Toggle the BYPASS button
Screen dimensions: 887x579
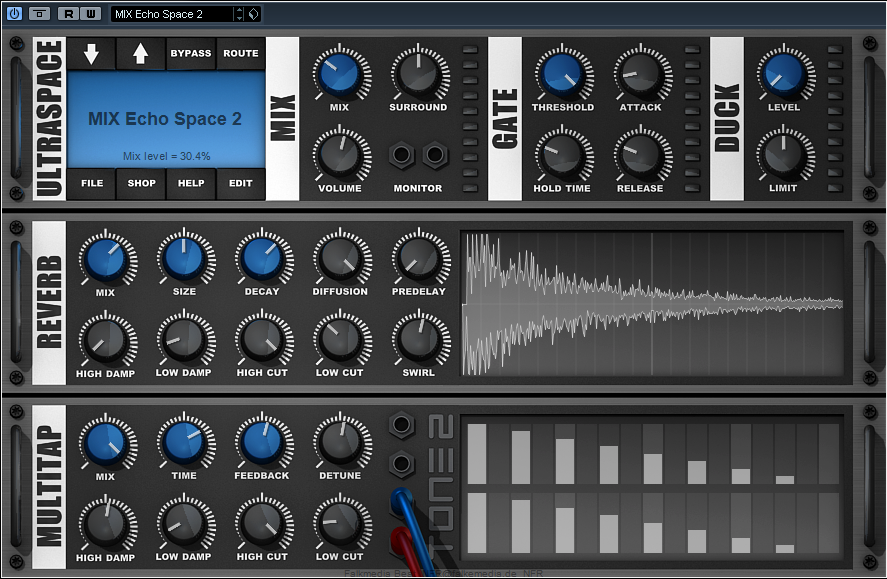[191, 54]
